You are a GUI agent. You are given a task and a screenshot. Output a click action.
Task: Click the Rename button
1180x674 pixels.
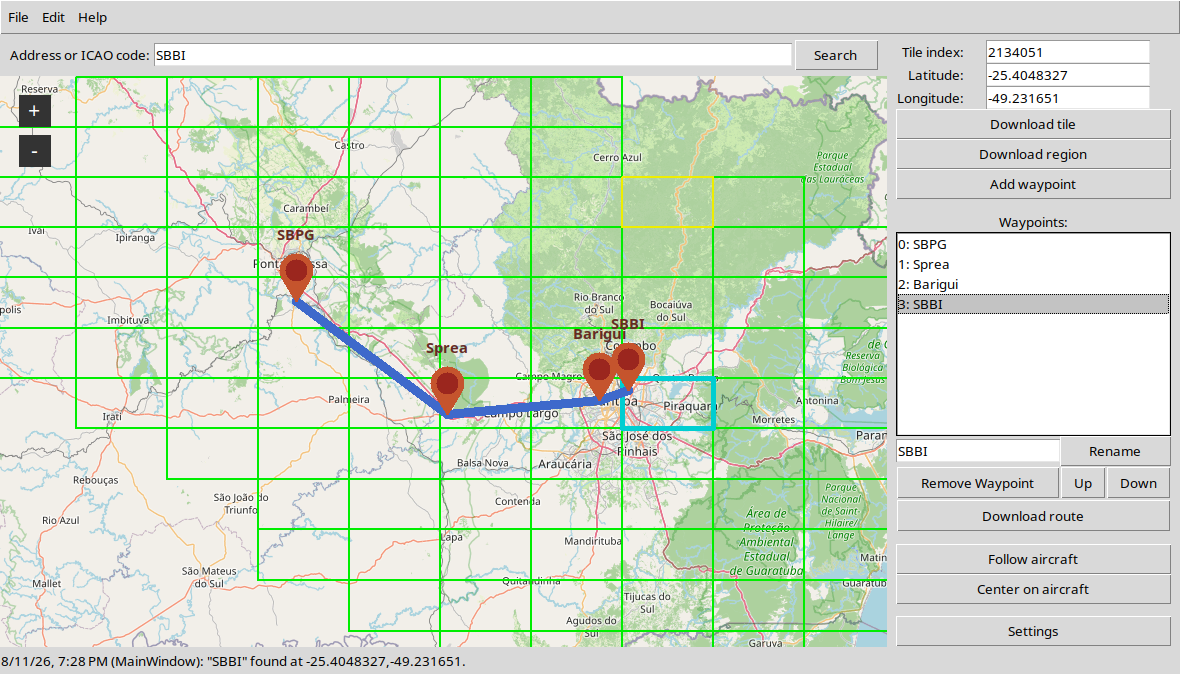(1115, 451)
